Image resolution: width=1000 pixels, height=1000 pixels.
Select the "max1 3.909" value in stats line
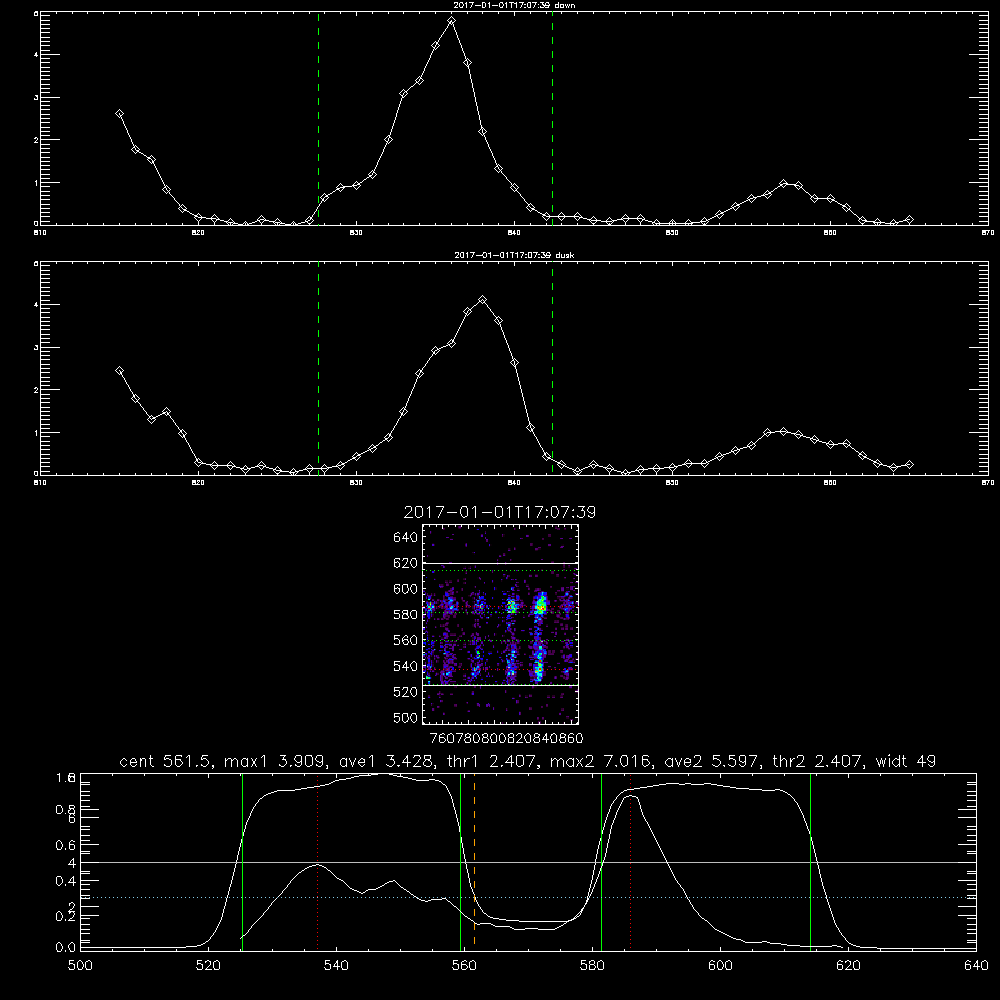click(273, 761)
